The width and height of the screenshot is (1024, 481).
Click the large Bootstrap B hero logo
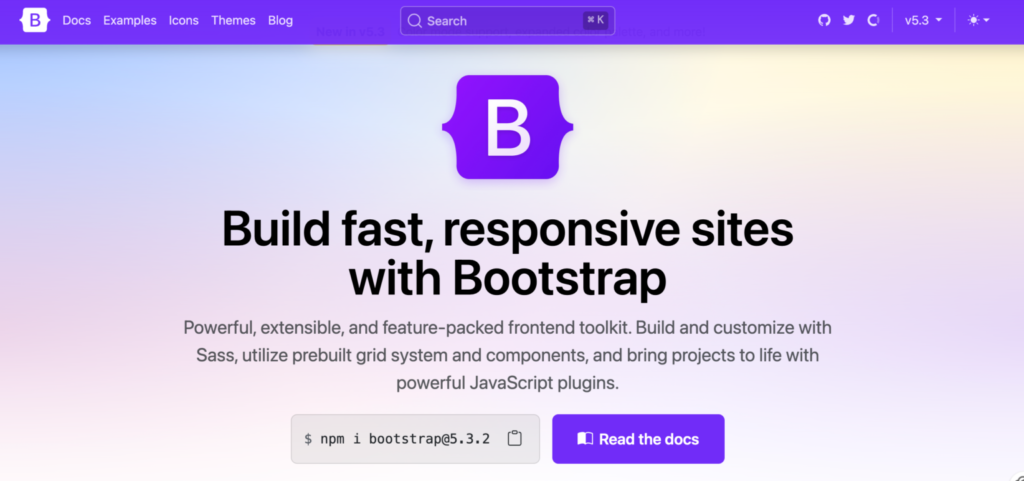507,127
